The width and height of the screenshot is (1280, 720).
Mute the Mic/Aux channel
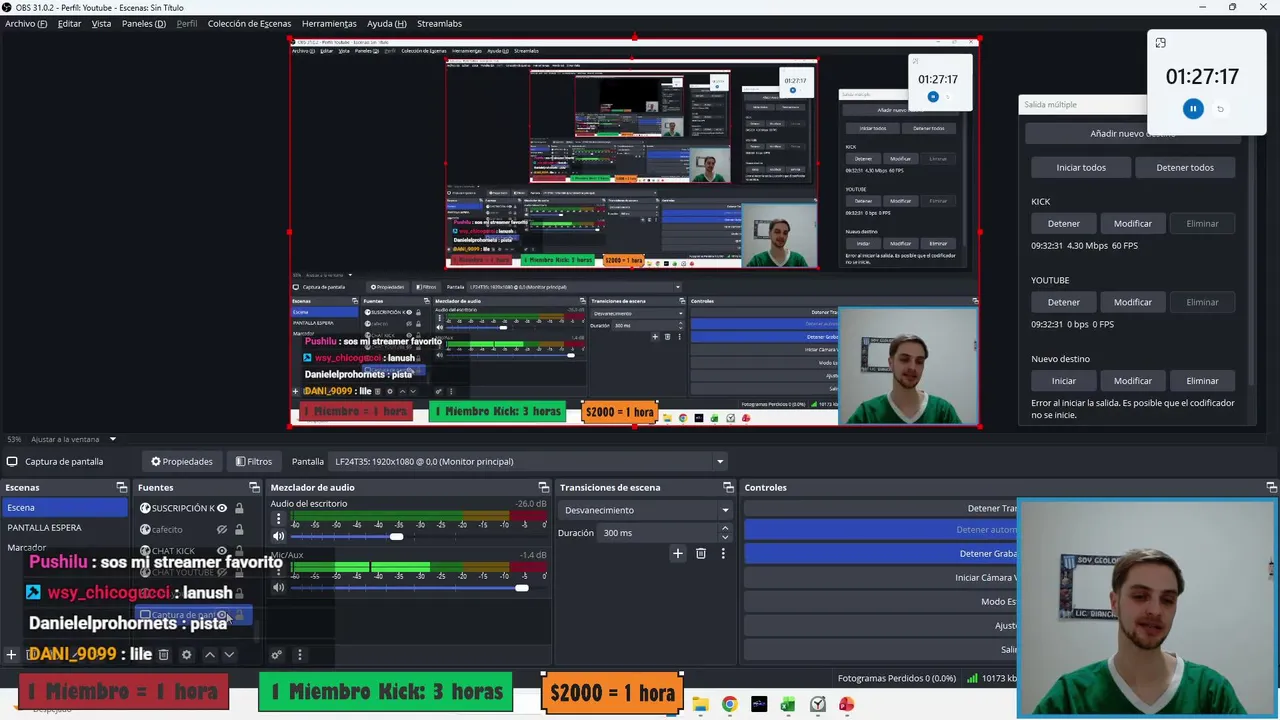click(x=278, y=587)
